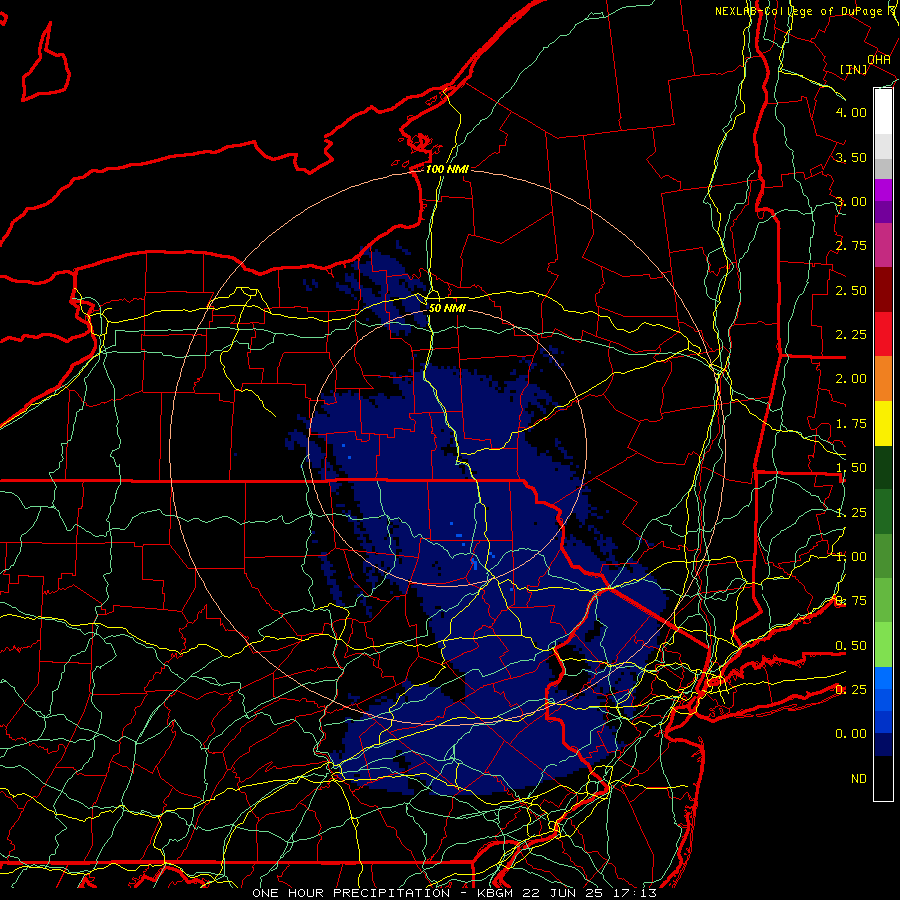Click the 2.00 legend value
This screenshot has width=900, height=900.
851,379
